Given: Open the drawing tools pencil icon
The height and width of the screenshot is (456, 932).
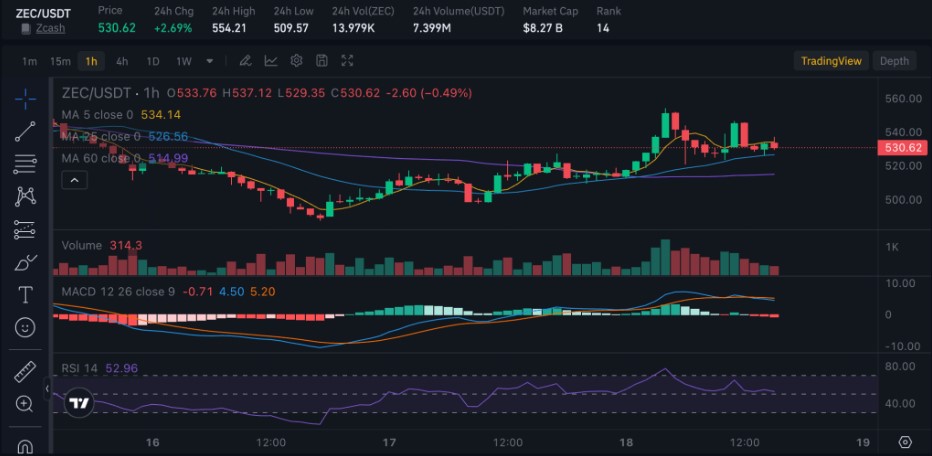Looking at the screenshot, I should tap(244, 61).
